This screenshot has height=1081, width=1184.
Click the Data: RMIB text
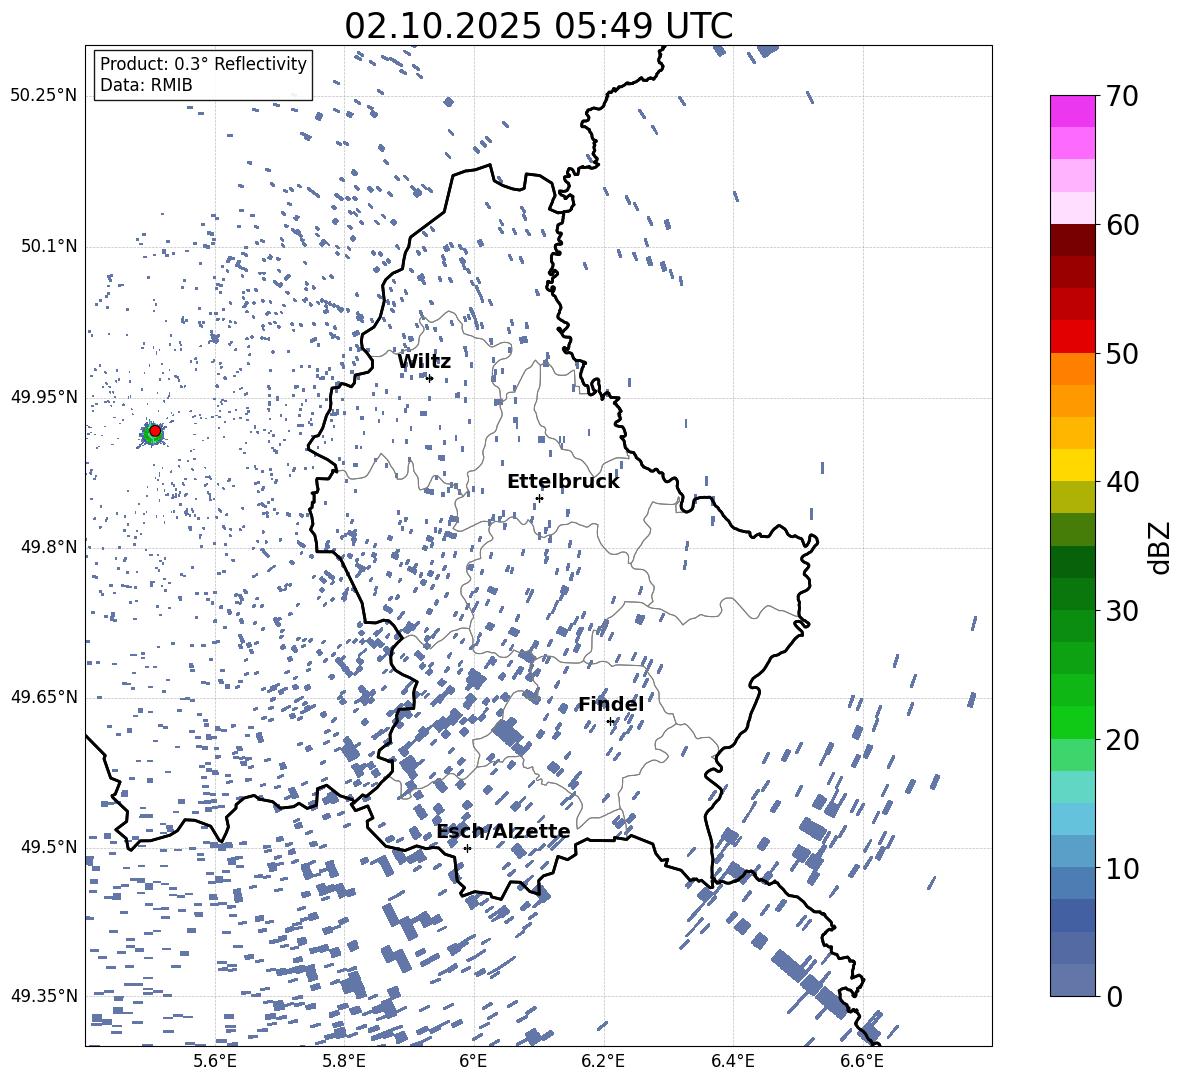[x=146, y=85]
